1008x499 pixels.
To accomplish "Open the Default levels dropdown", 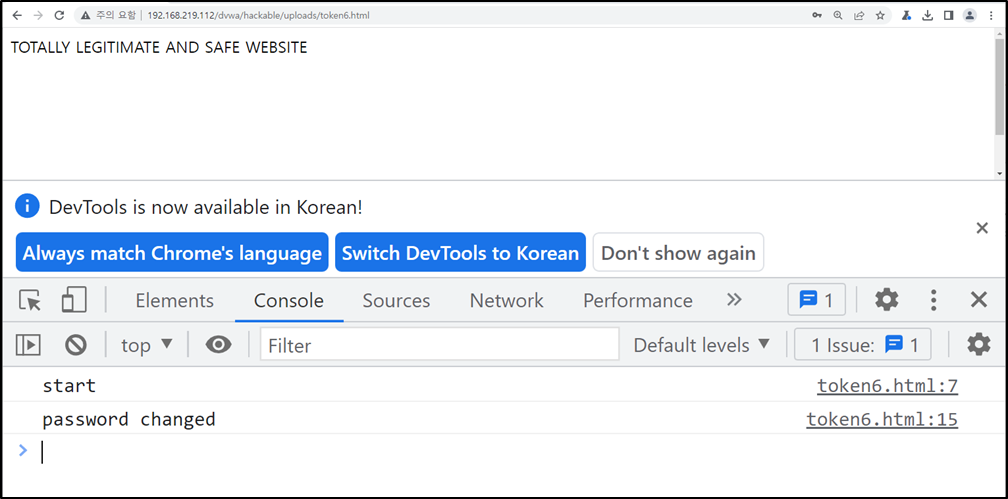I will 701,345.
